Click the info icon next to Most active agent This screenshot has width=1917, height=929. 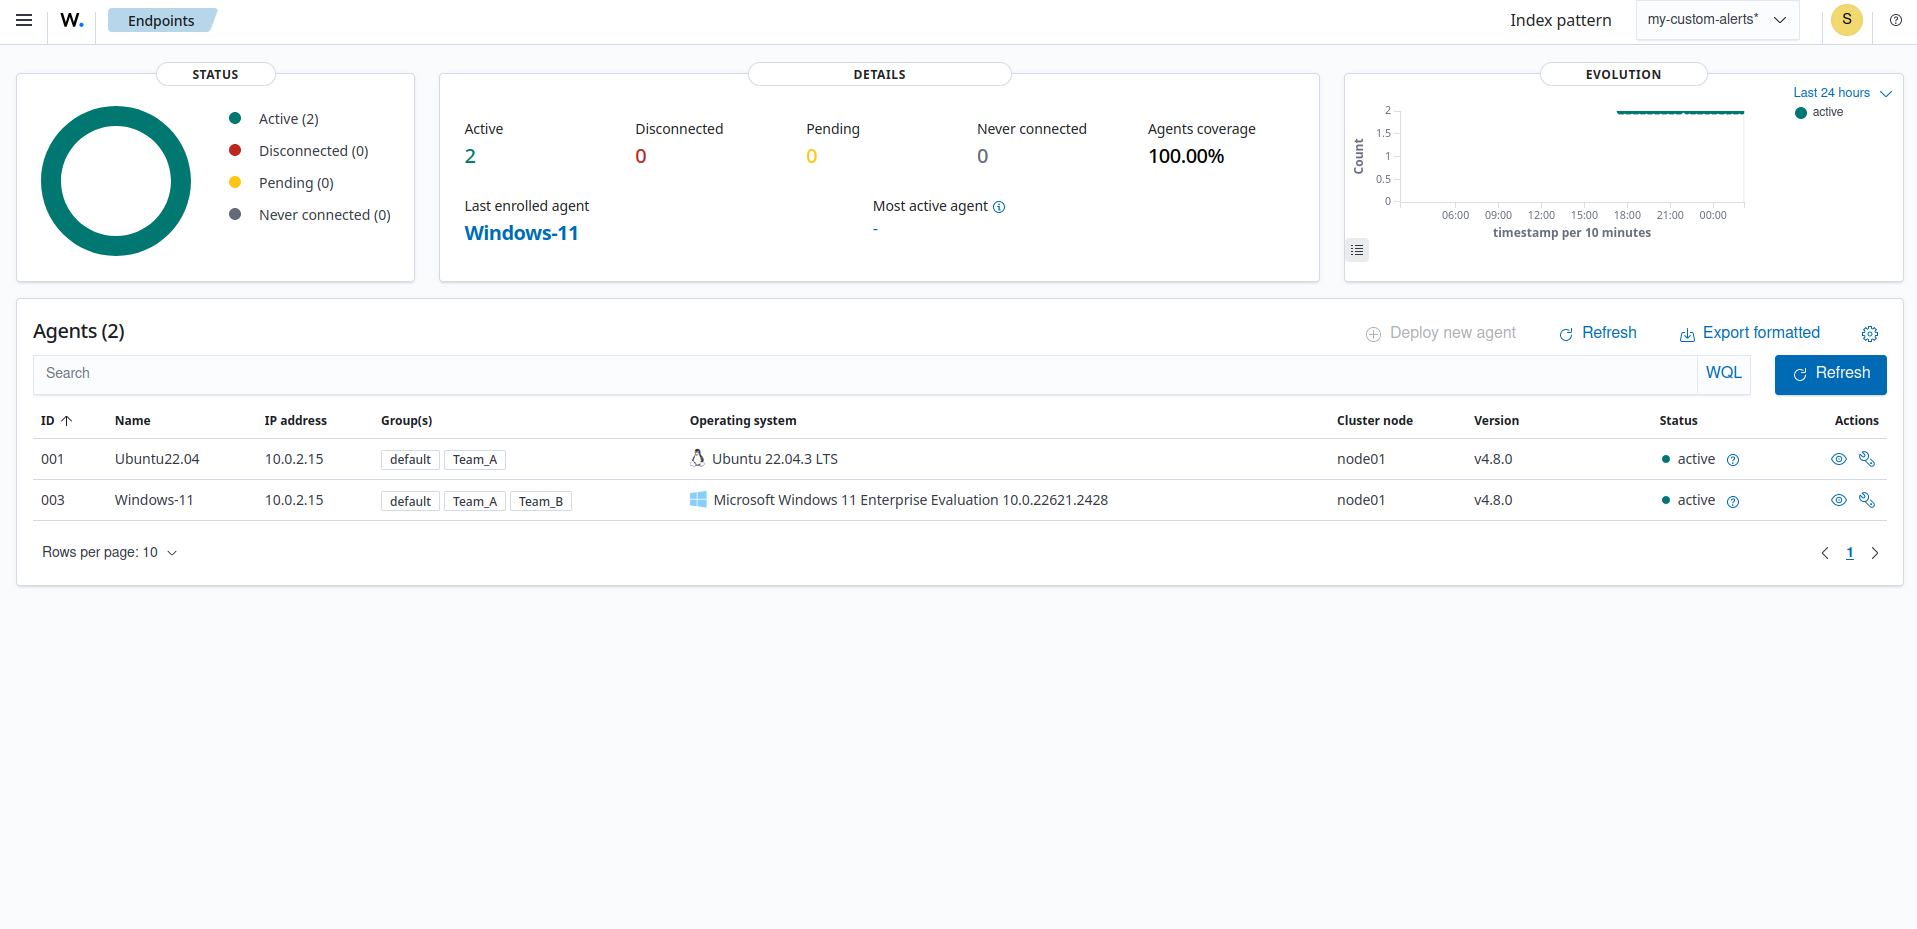coord(1000,207)
